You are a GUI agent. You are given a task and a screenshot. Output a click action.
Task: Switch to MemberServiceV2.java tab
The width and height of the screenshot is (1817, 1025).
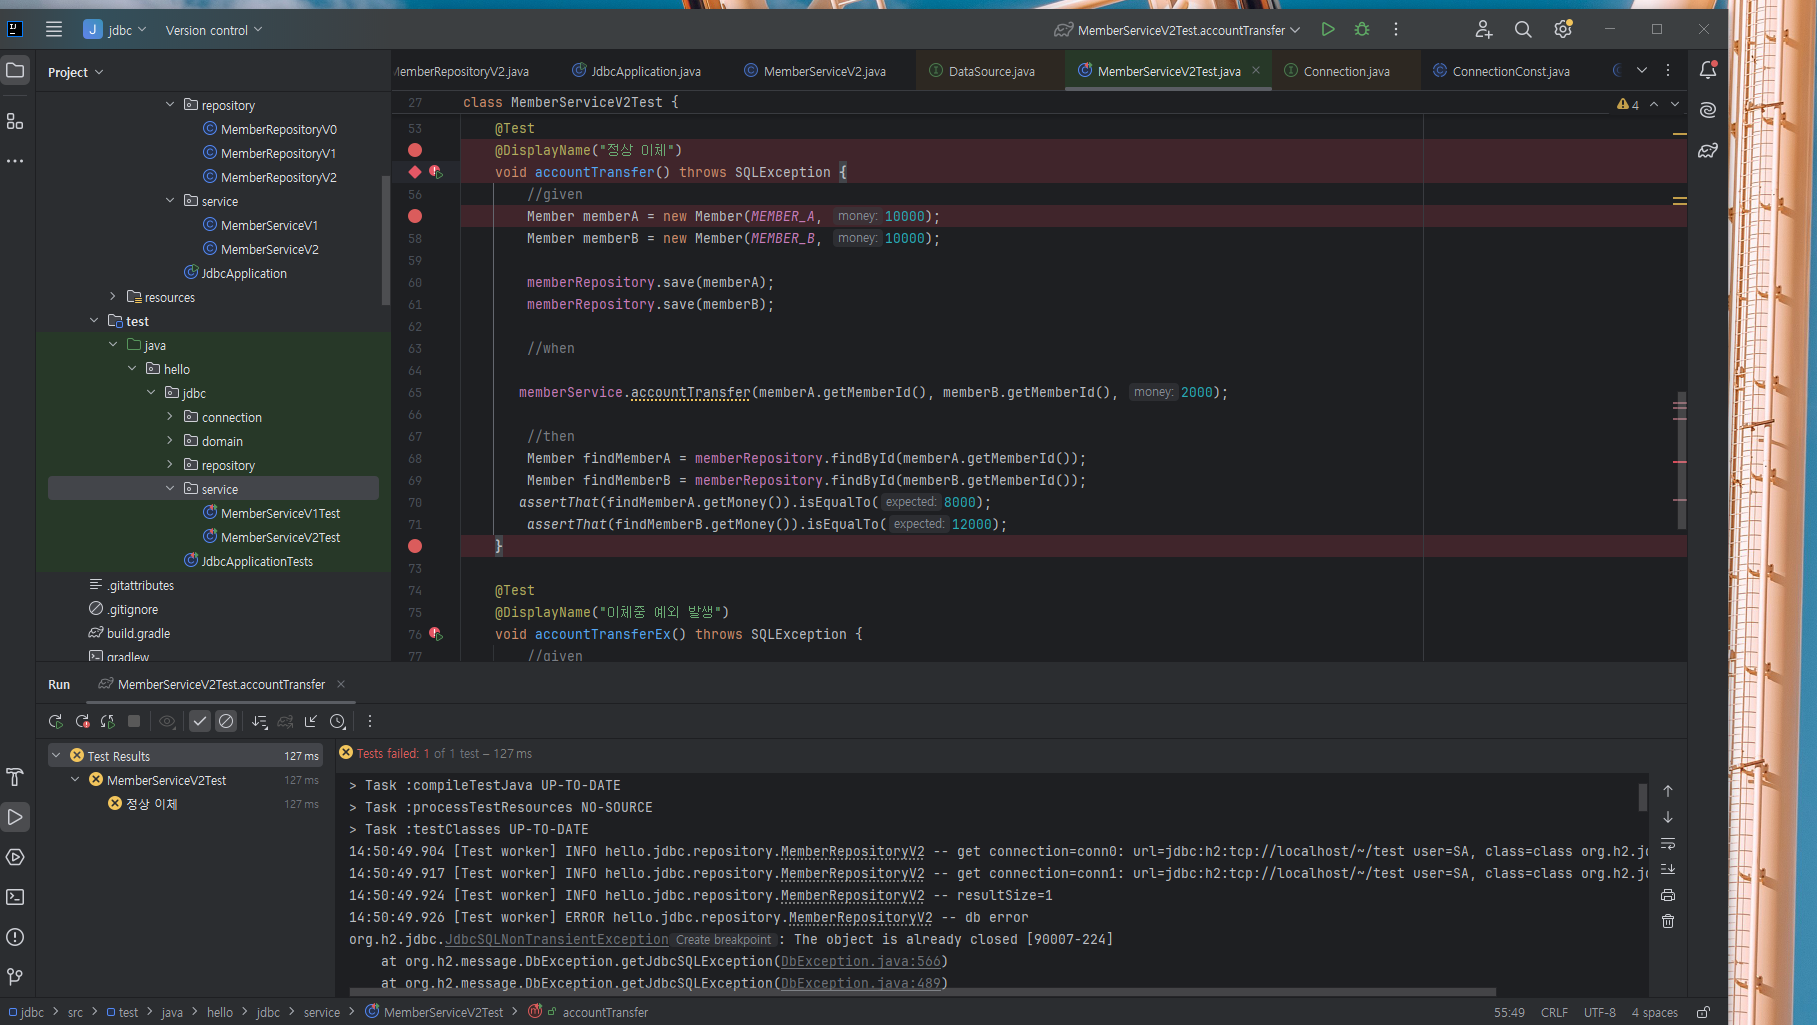click(815, 71)
